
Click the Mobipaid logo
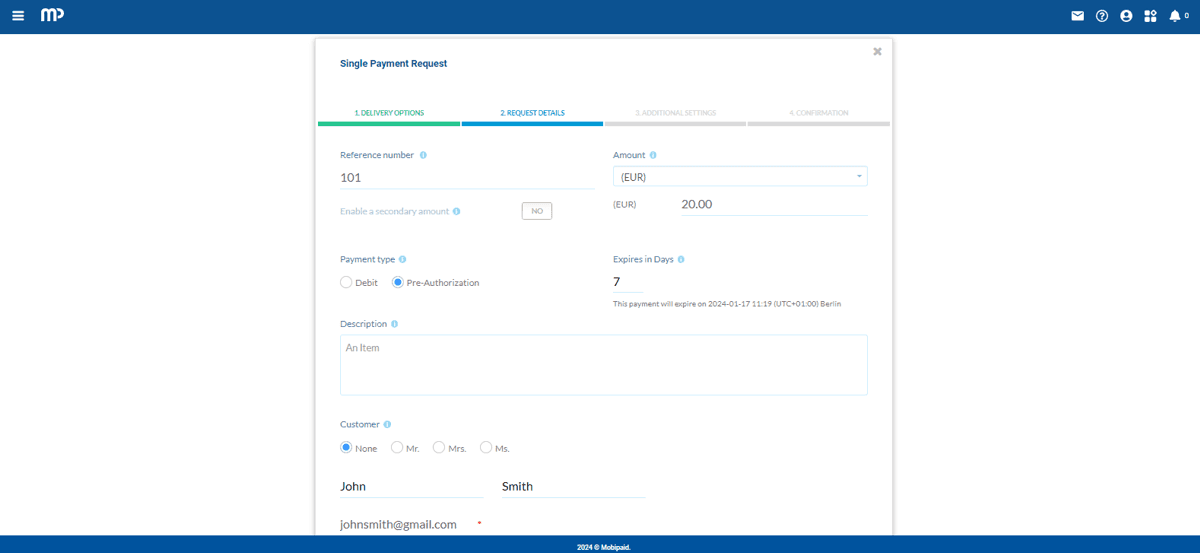click(52, 16)
